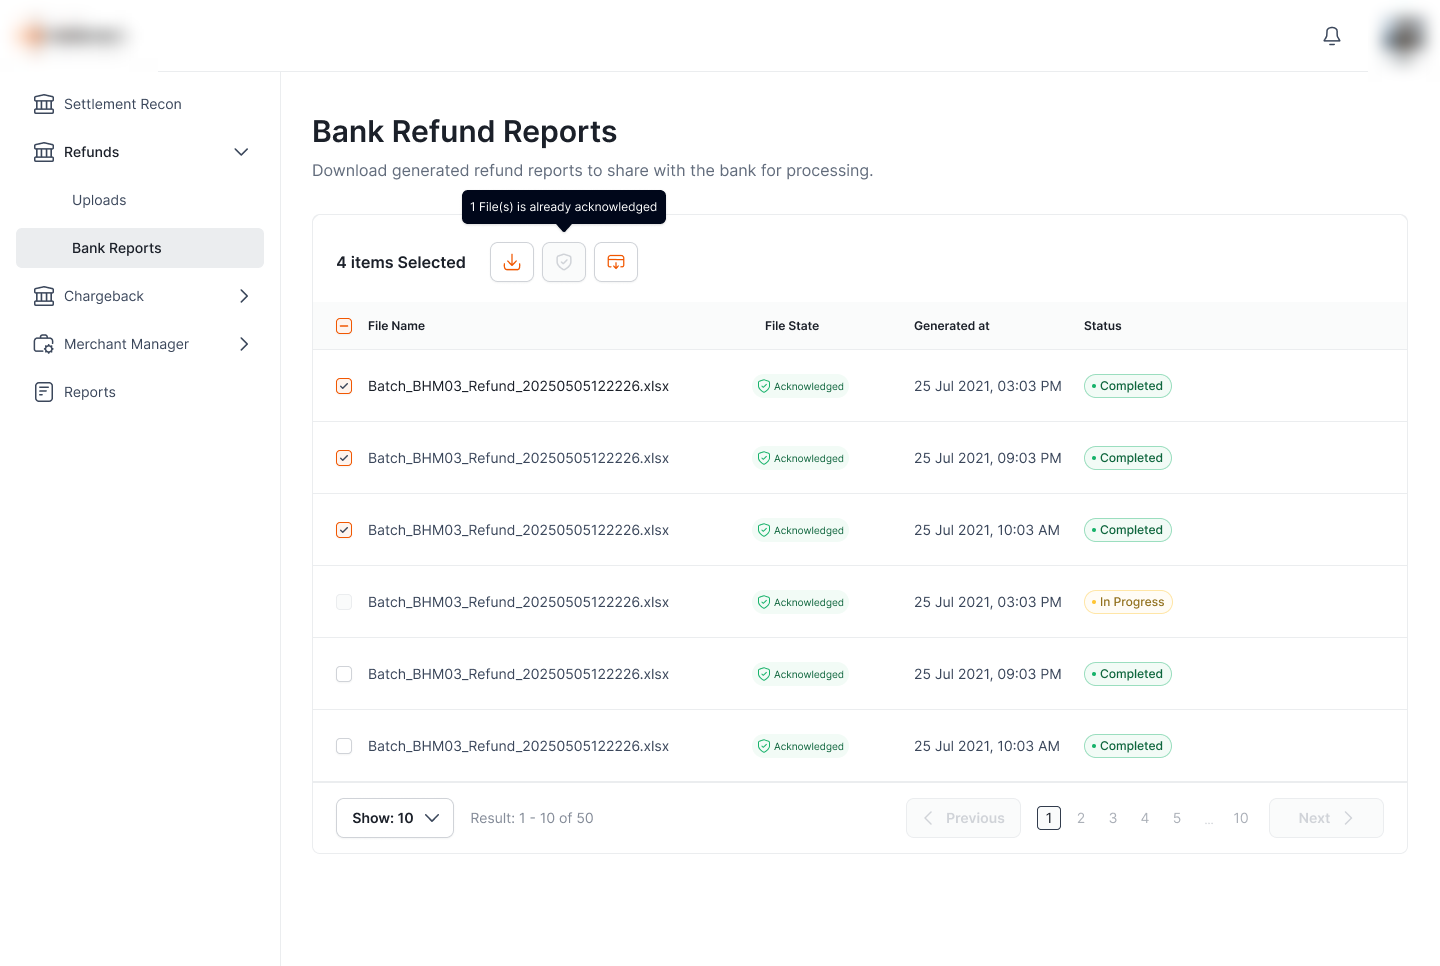Select the Chargeback sidebar label

click(104, 296)
